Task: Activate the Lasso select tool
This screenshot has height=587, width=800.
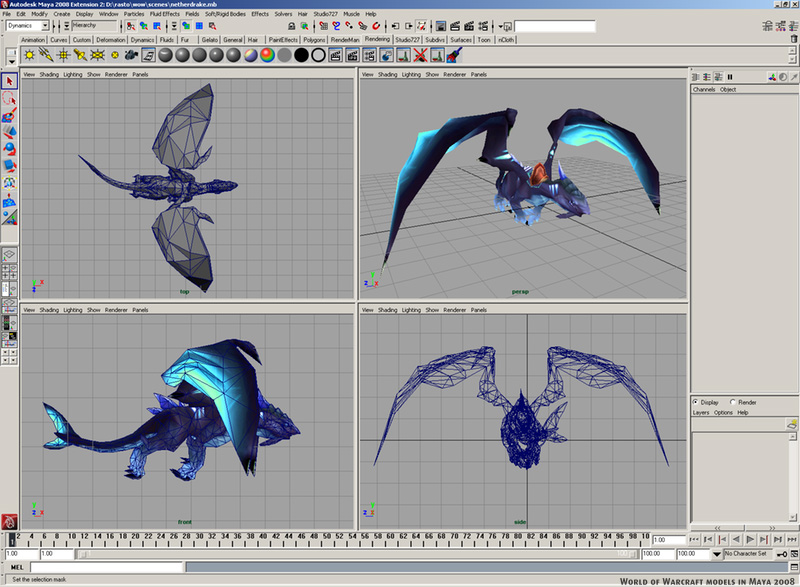Action: [9, 98]
